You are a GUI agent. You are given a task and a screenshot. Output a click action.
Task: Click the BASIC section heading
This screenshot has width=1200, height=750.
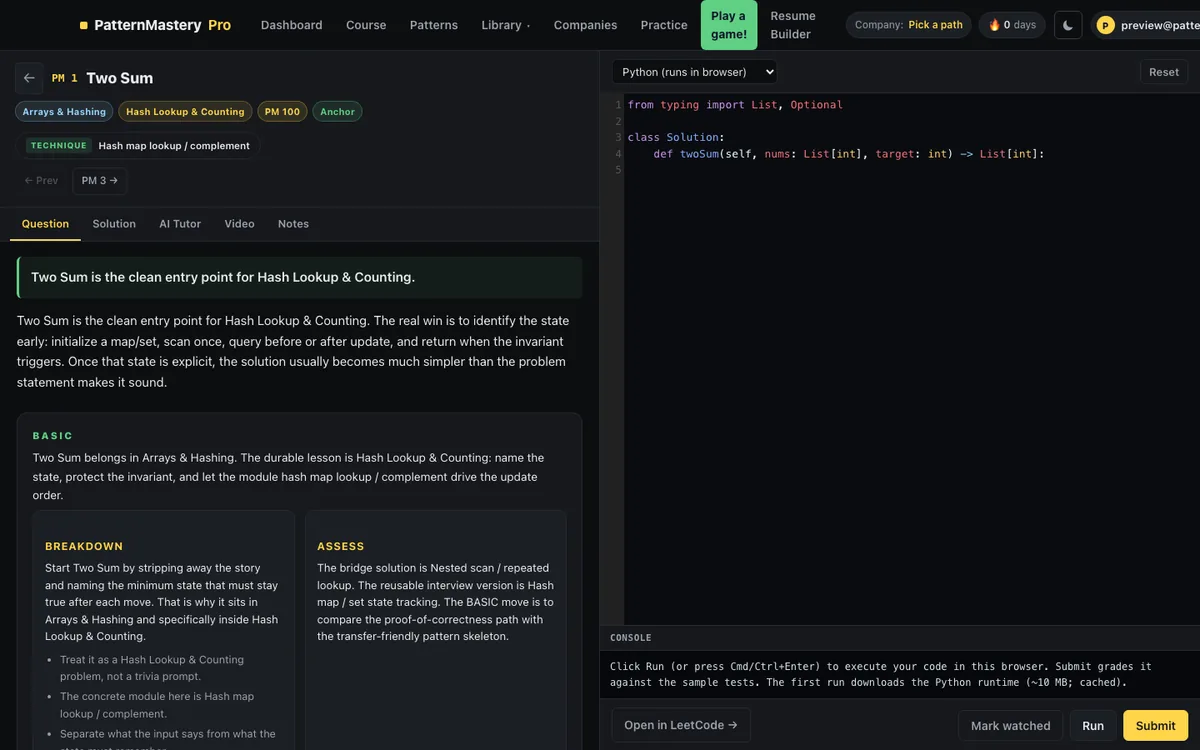(x=53, y=436)
